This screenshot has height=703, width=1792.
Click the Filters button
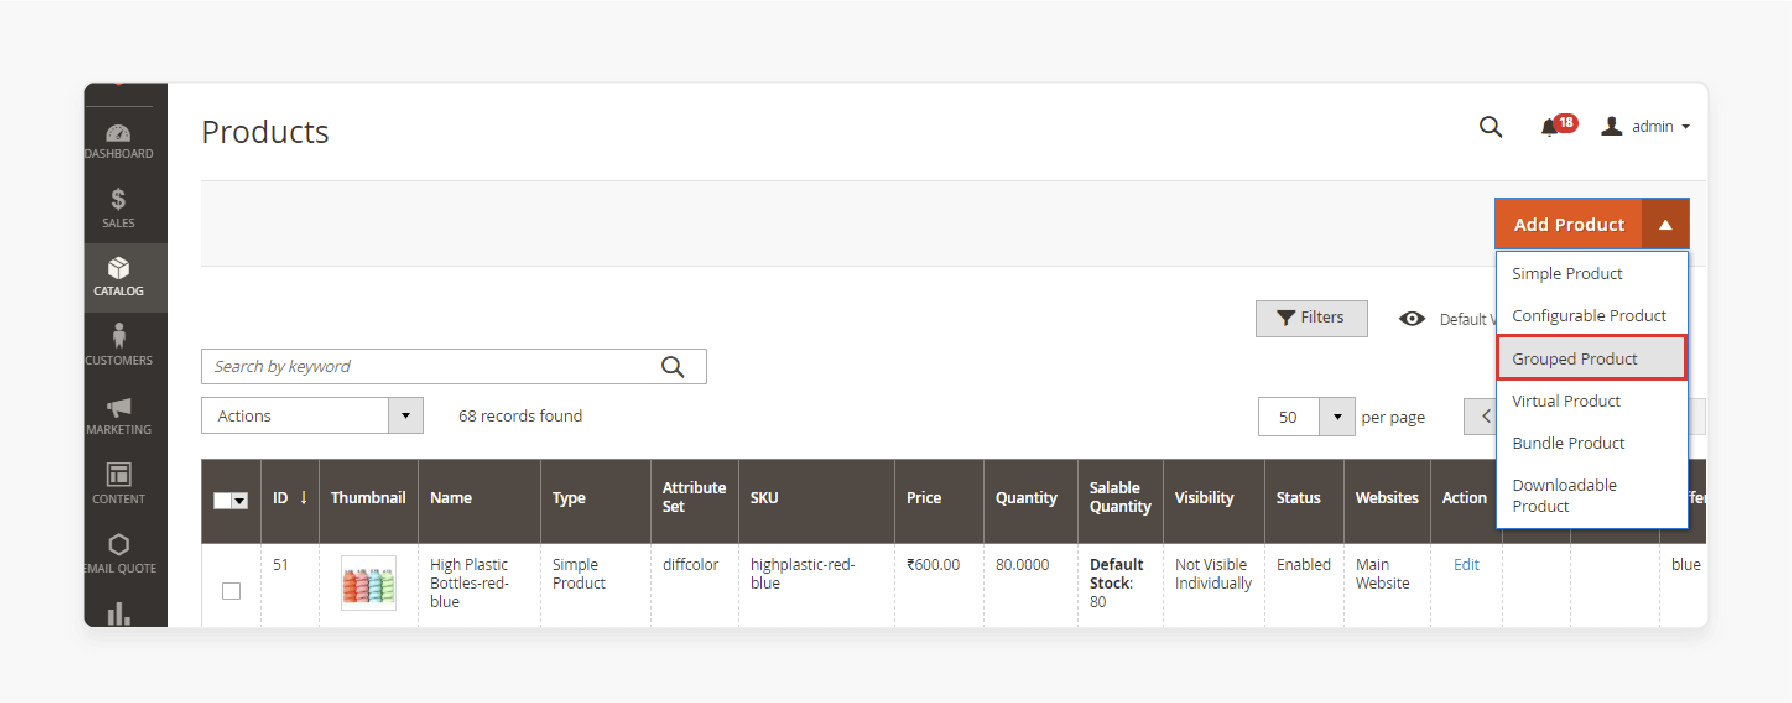click(x=1311, y=318)
